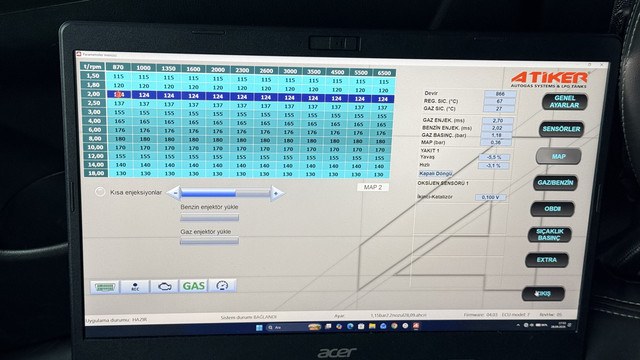Click the BENZİN ENJEK. value 2,02

click(497, 128)
